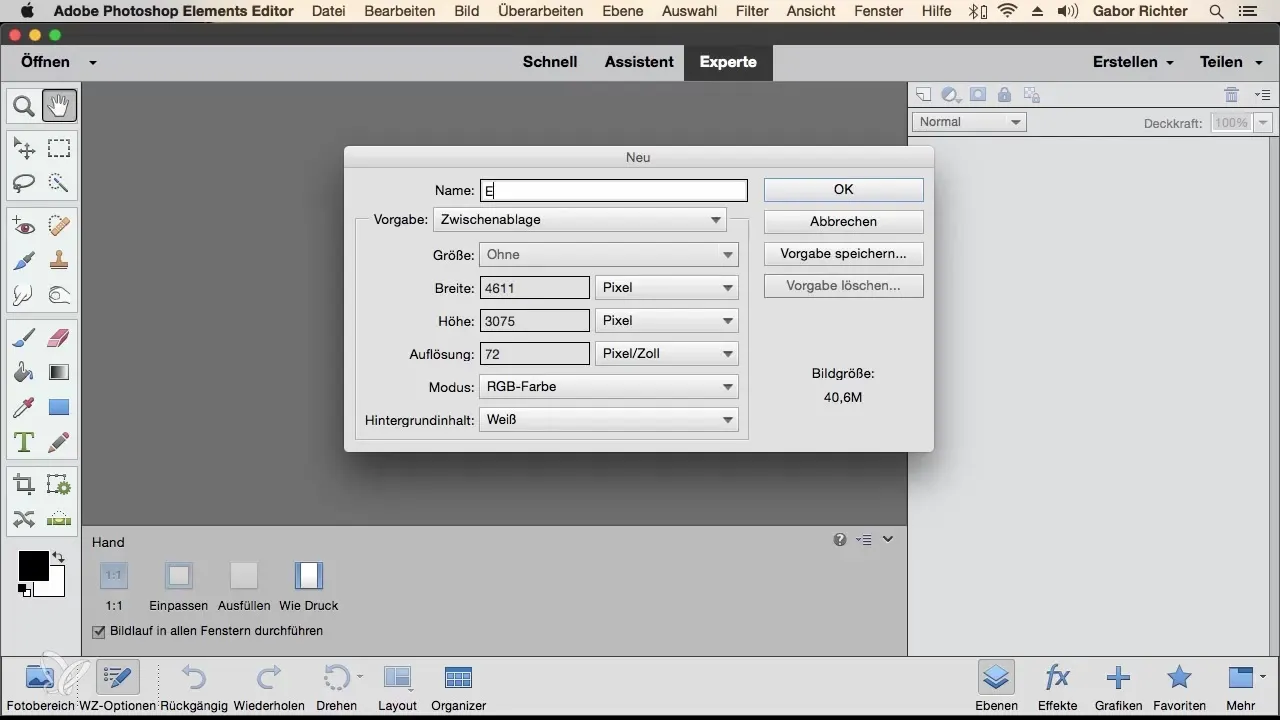The image size is (1280, 720).
Task: Select the Sponge tool
Action: [x=59, y=294]
